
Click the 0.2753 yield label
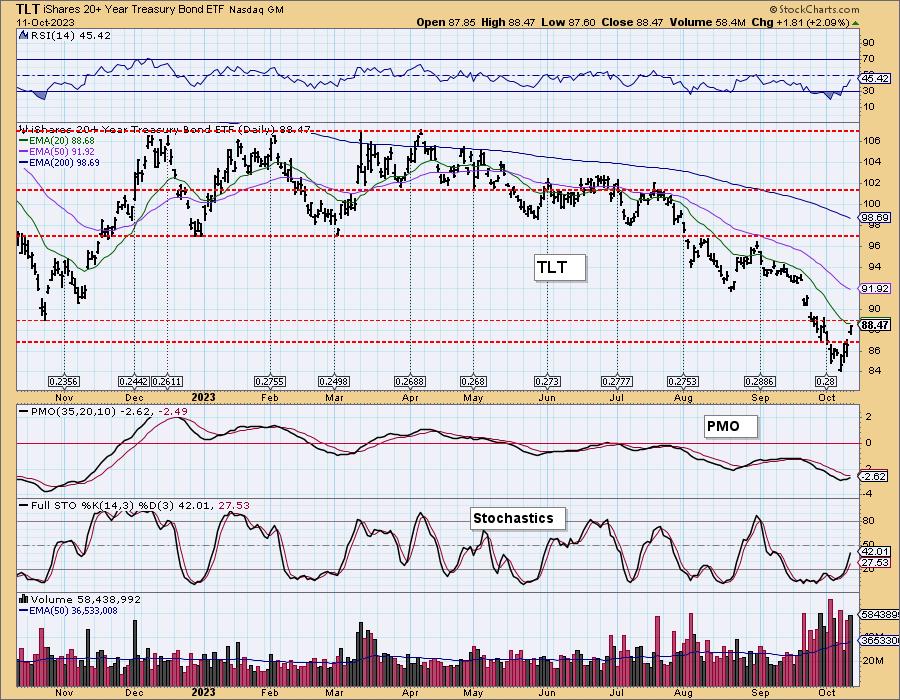[683, 382]
